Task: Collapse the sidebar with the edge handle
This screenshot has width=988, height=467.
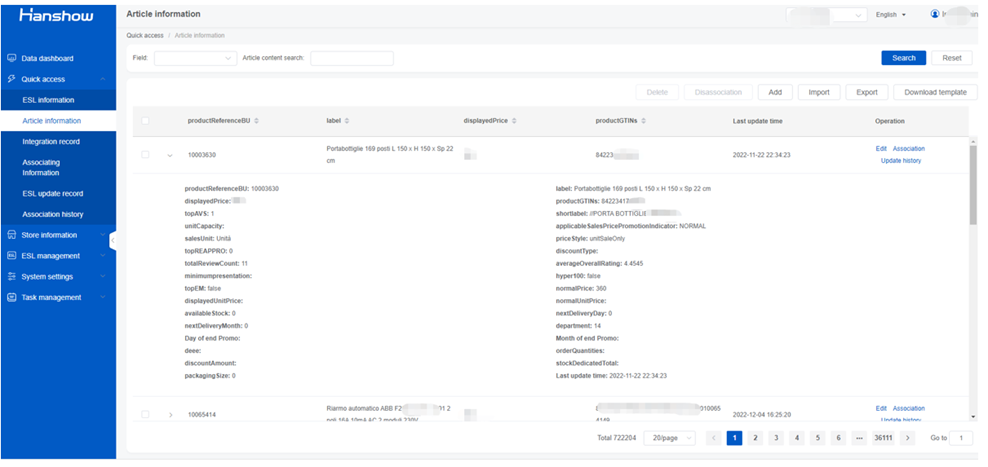Action: click(x=113, y=240)
